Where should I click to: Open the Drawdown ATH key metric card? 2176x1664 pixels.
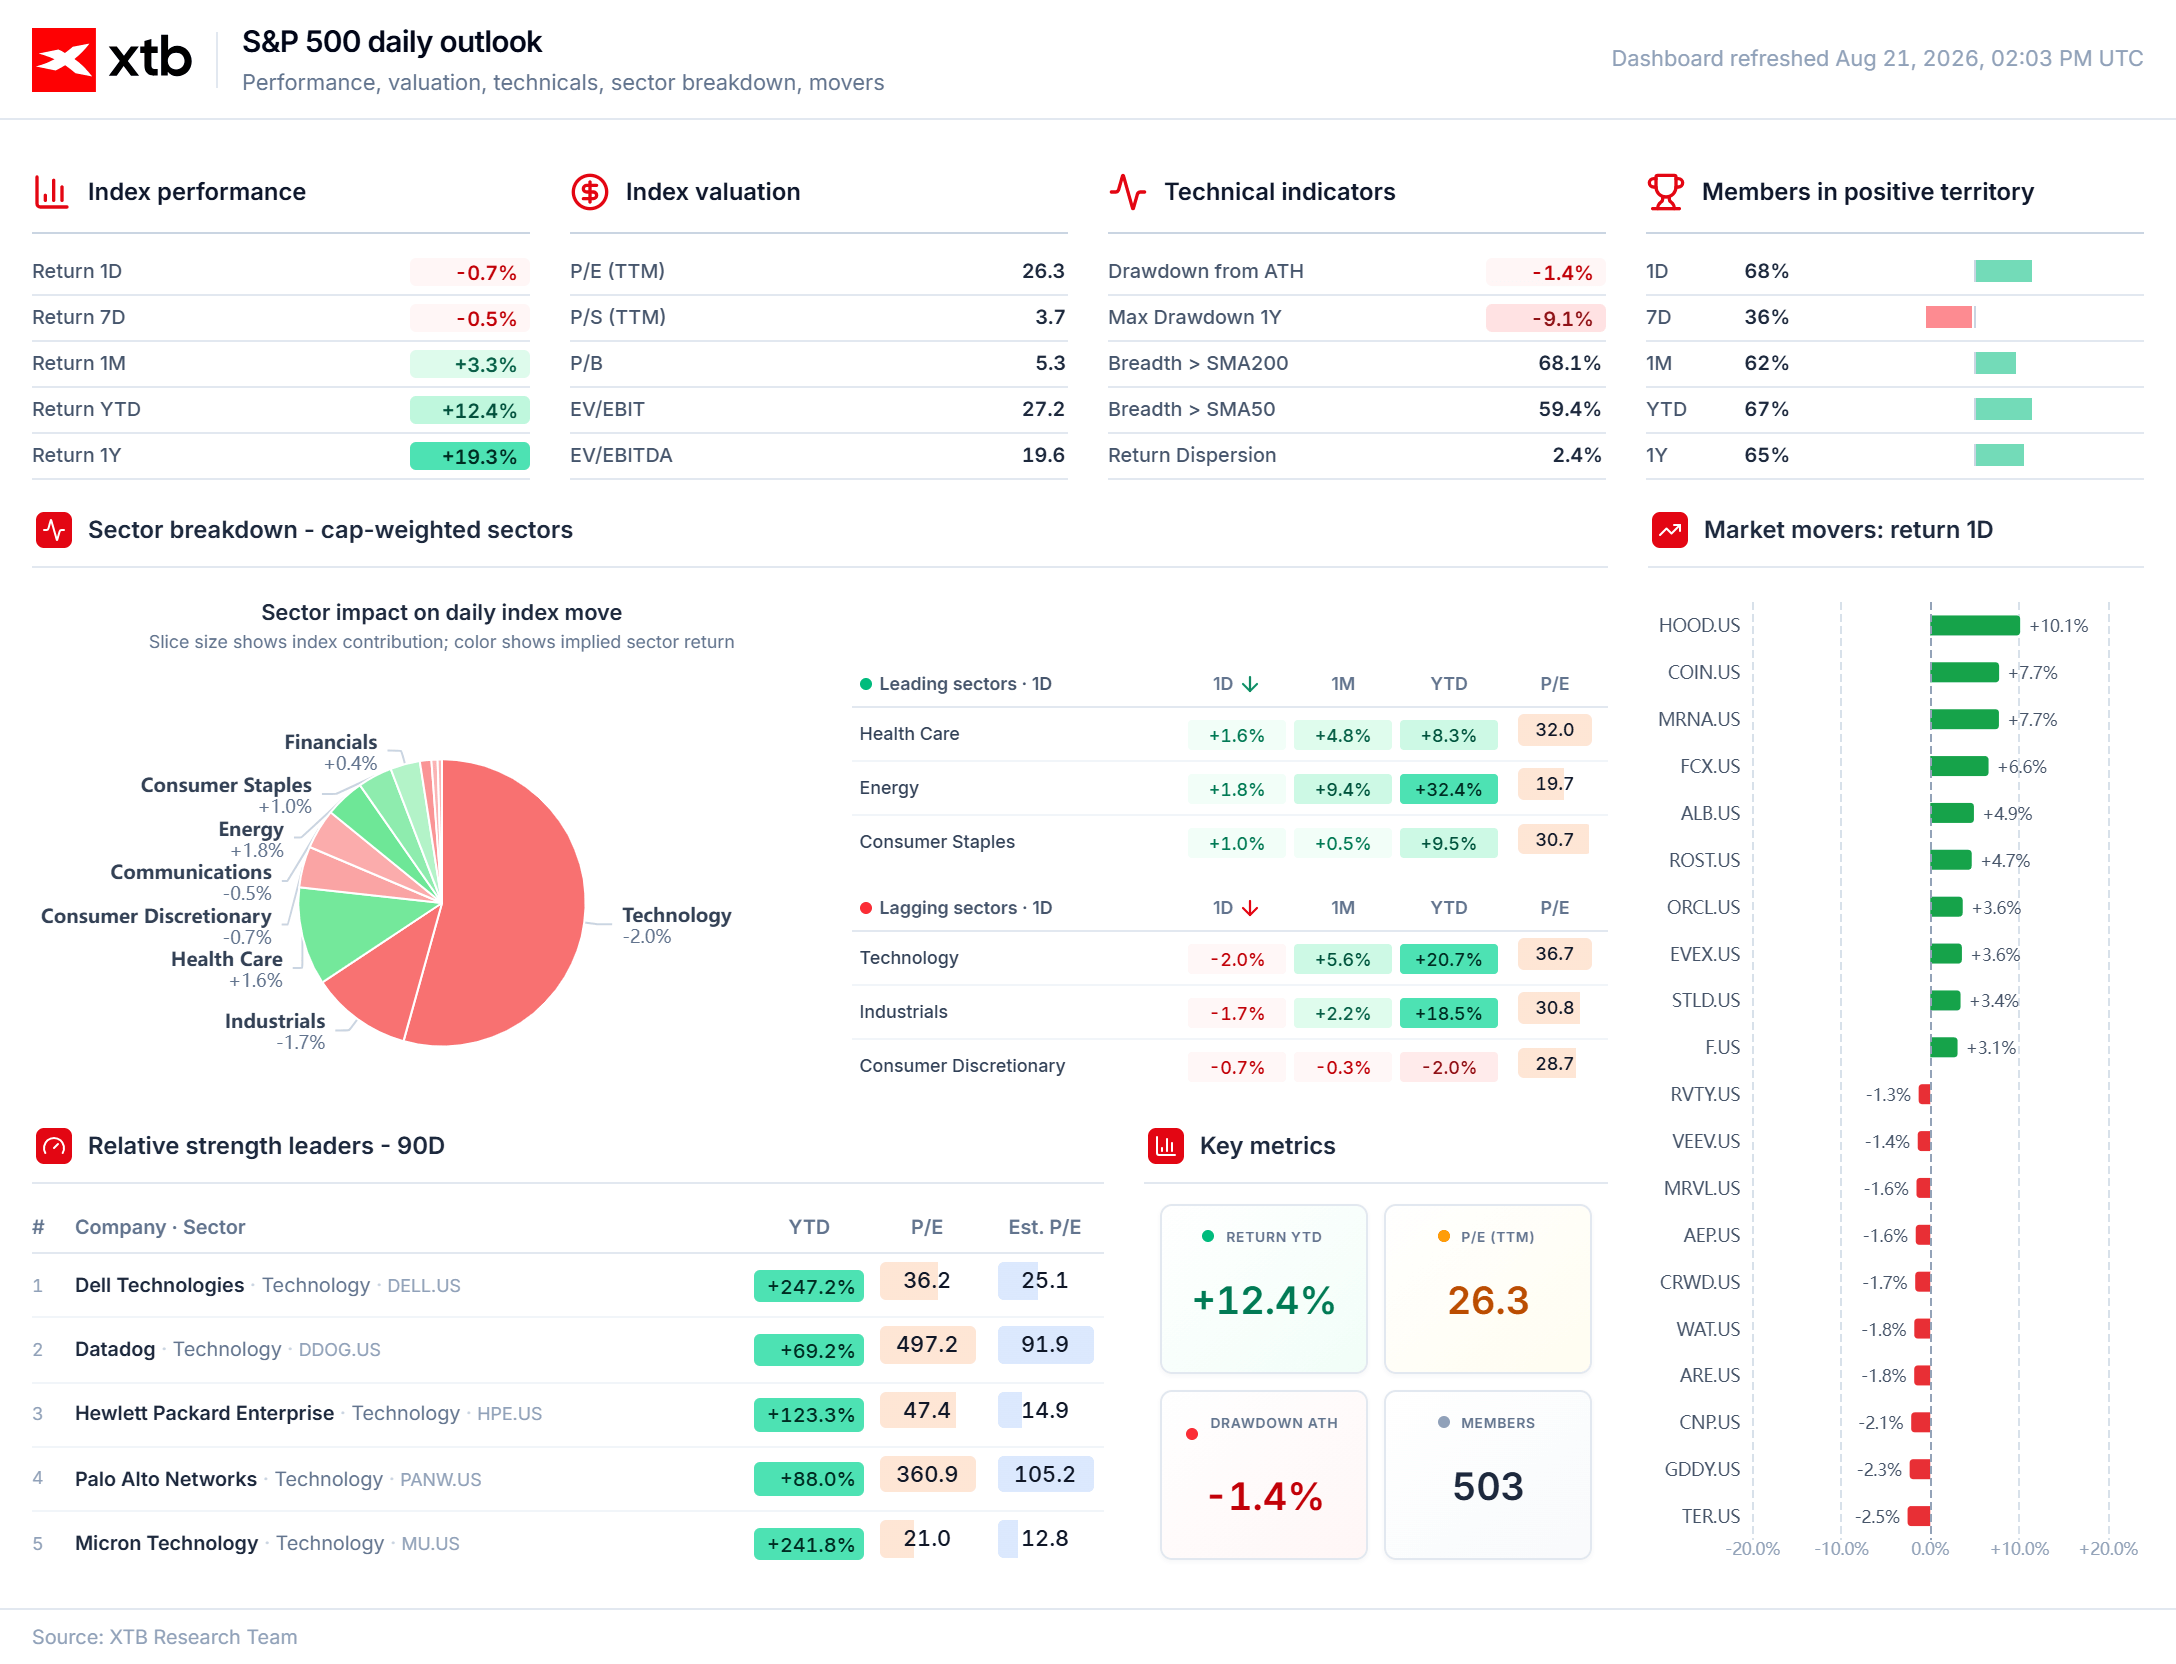[x=1264, y=1475]
